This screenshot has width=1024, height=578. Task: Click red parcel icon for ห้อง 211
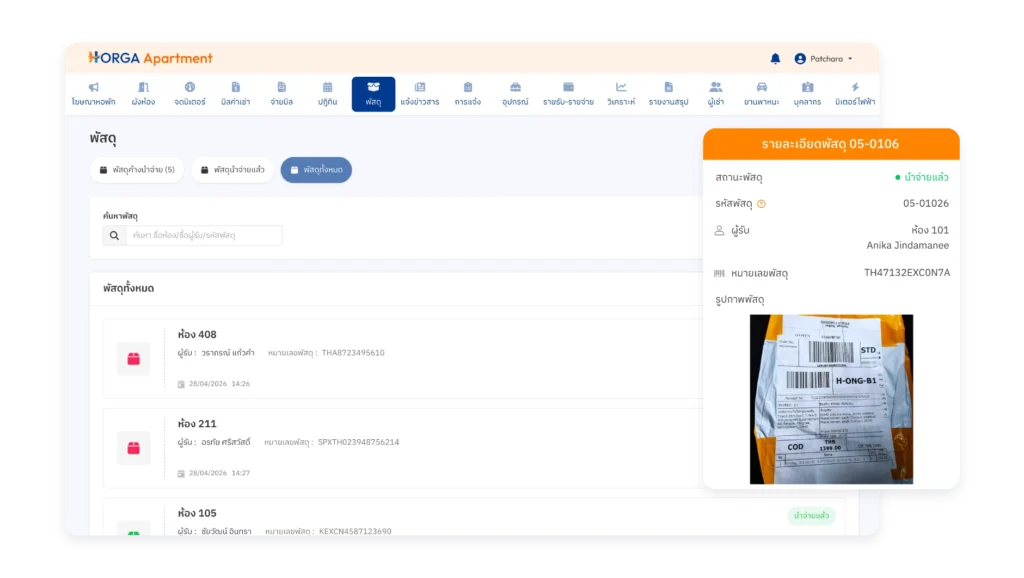(x=133, y=448)
